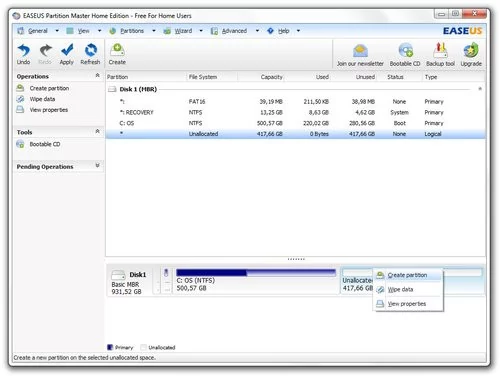Click View properties link in Operations

(x=49, y=110)
